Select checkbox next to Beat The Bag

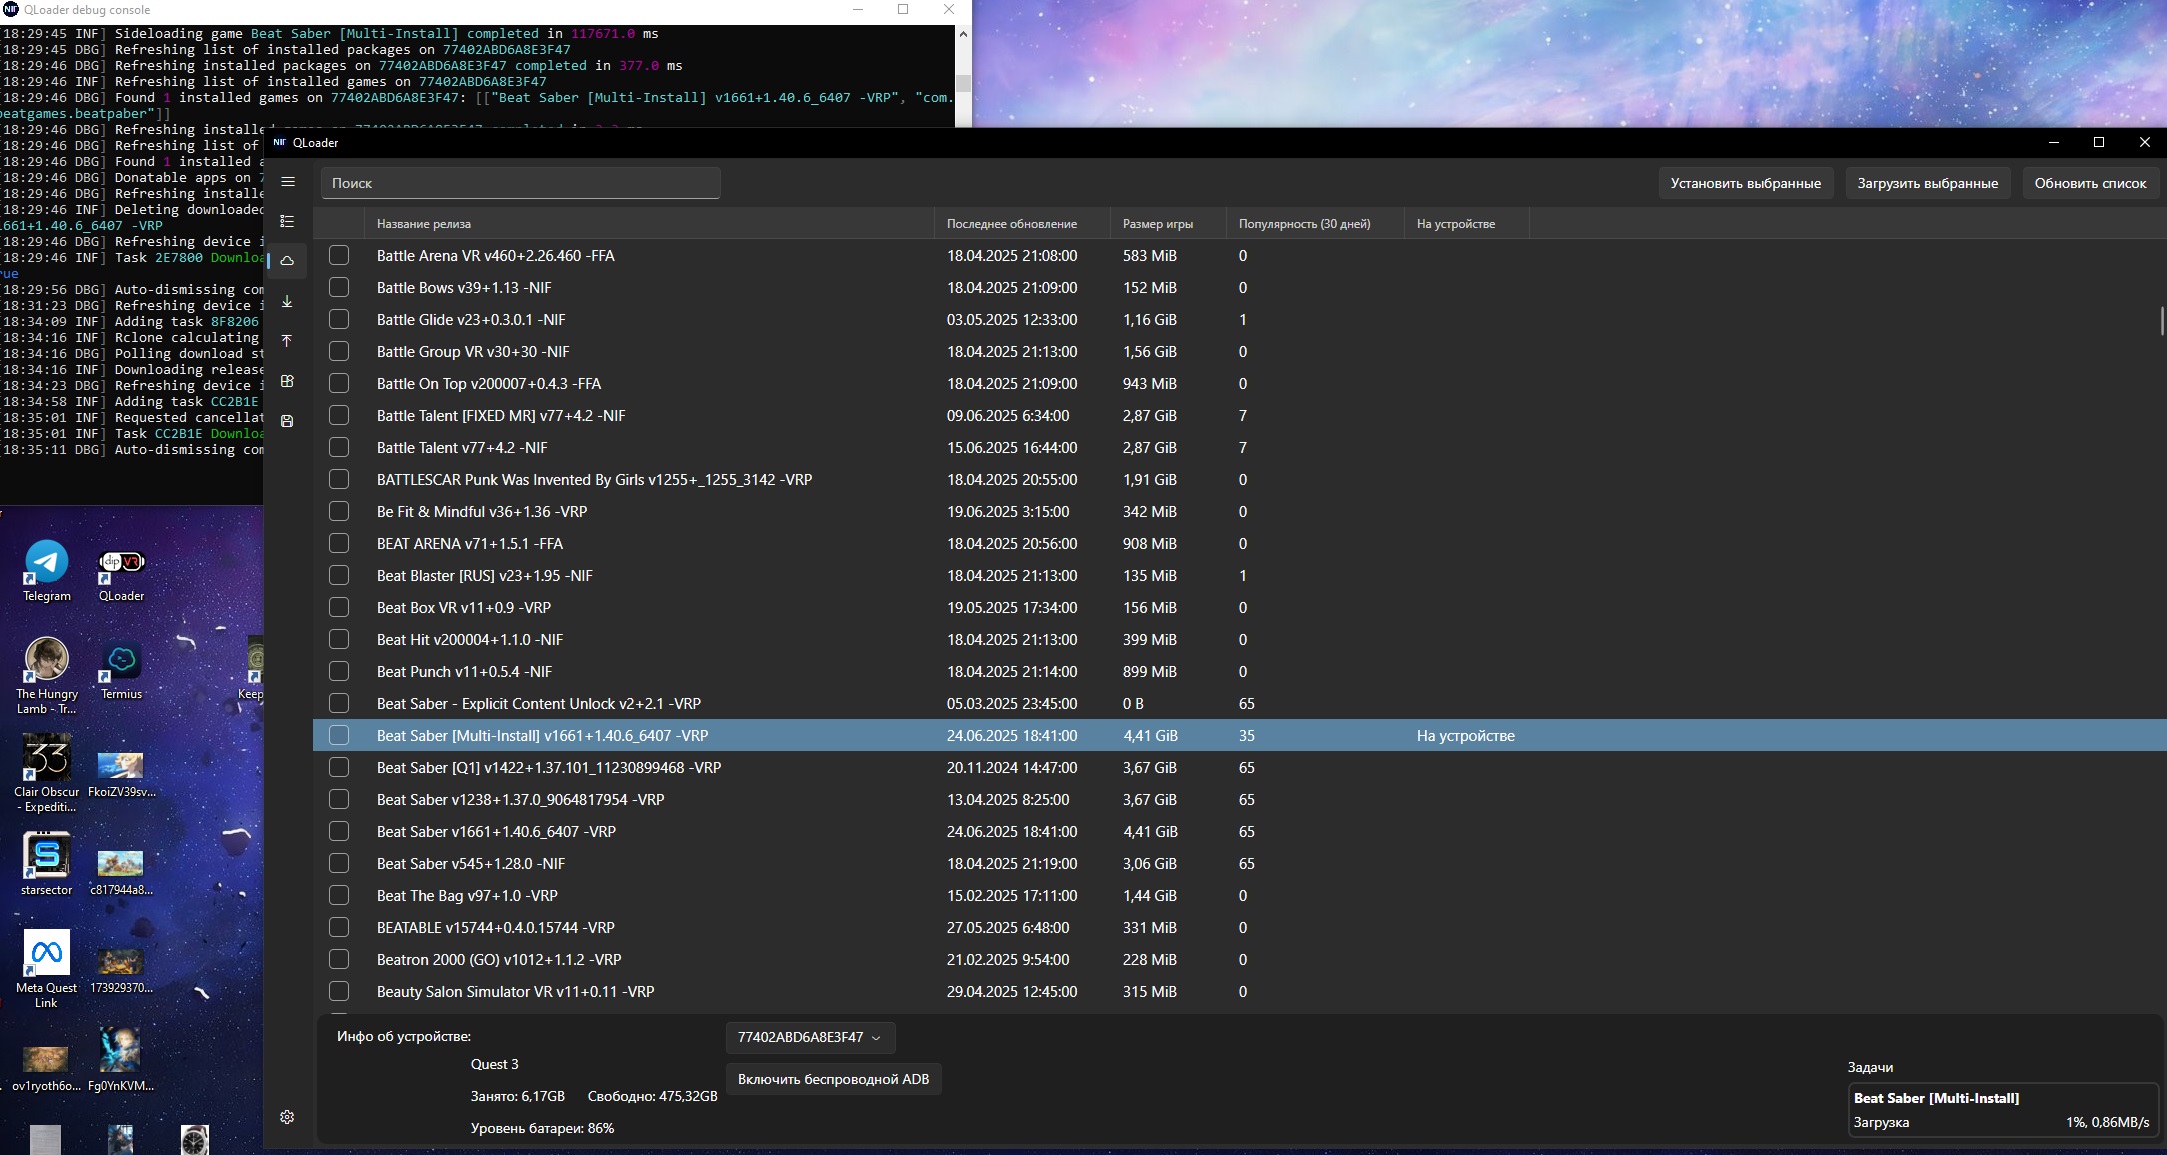339,896
